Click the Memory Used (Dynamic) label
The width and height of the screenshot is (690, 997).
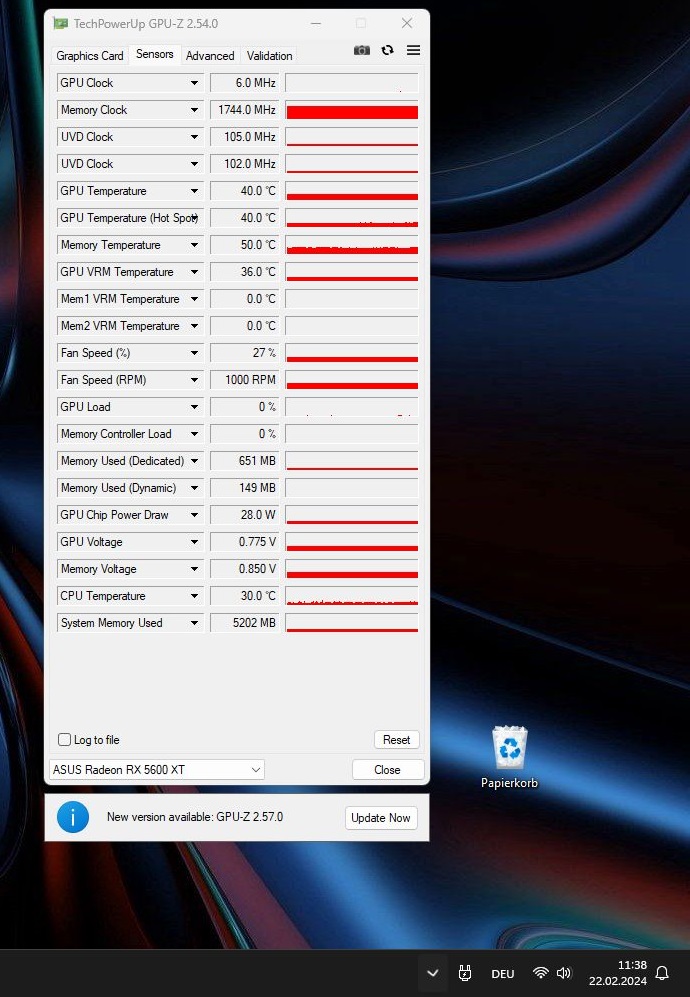tap(118, 488)
